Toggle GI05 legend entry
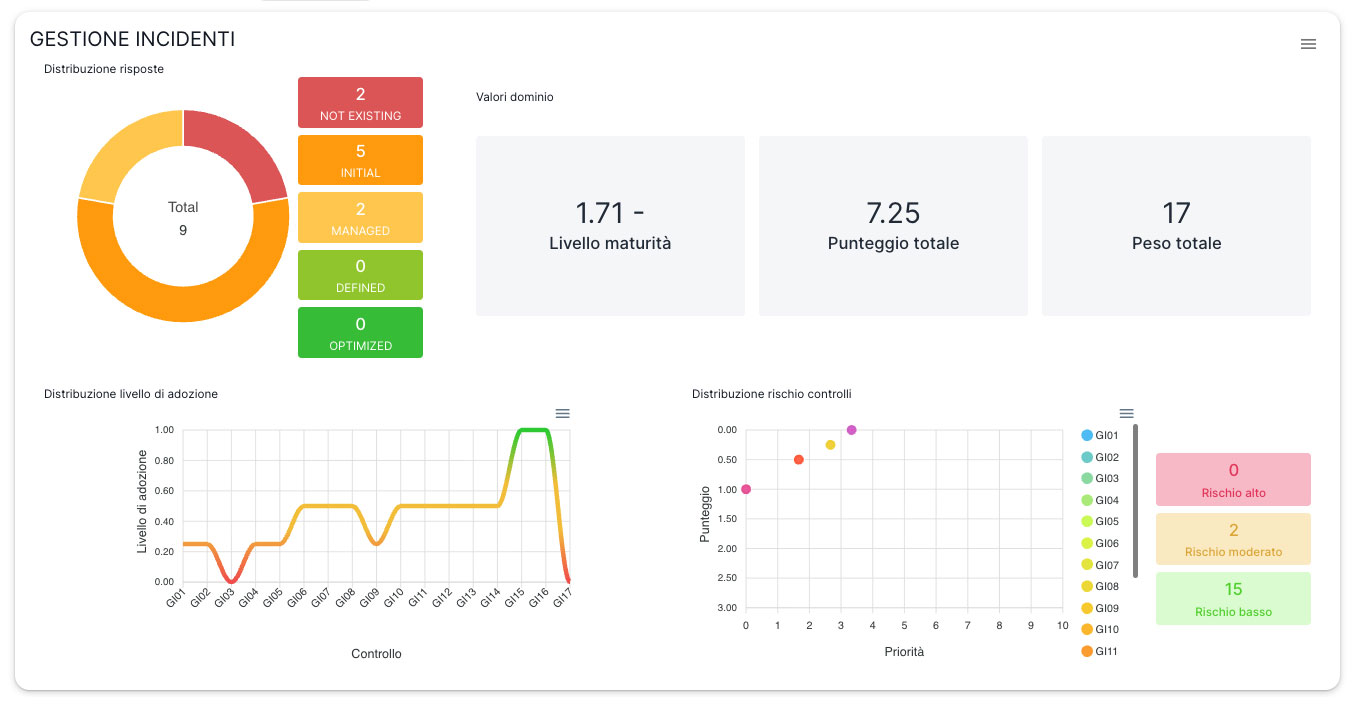Image resolution: width=1355 pixels, height=708 pixels. click(1100, 522)
